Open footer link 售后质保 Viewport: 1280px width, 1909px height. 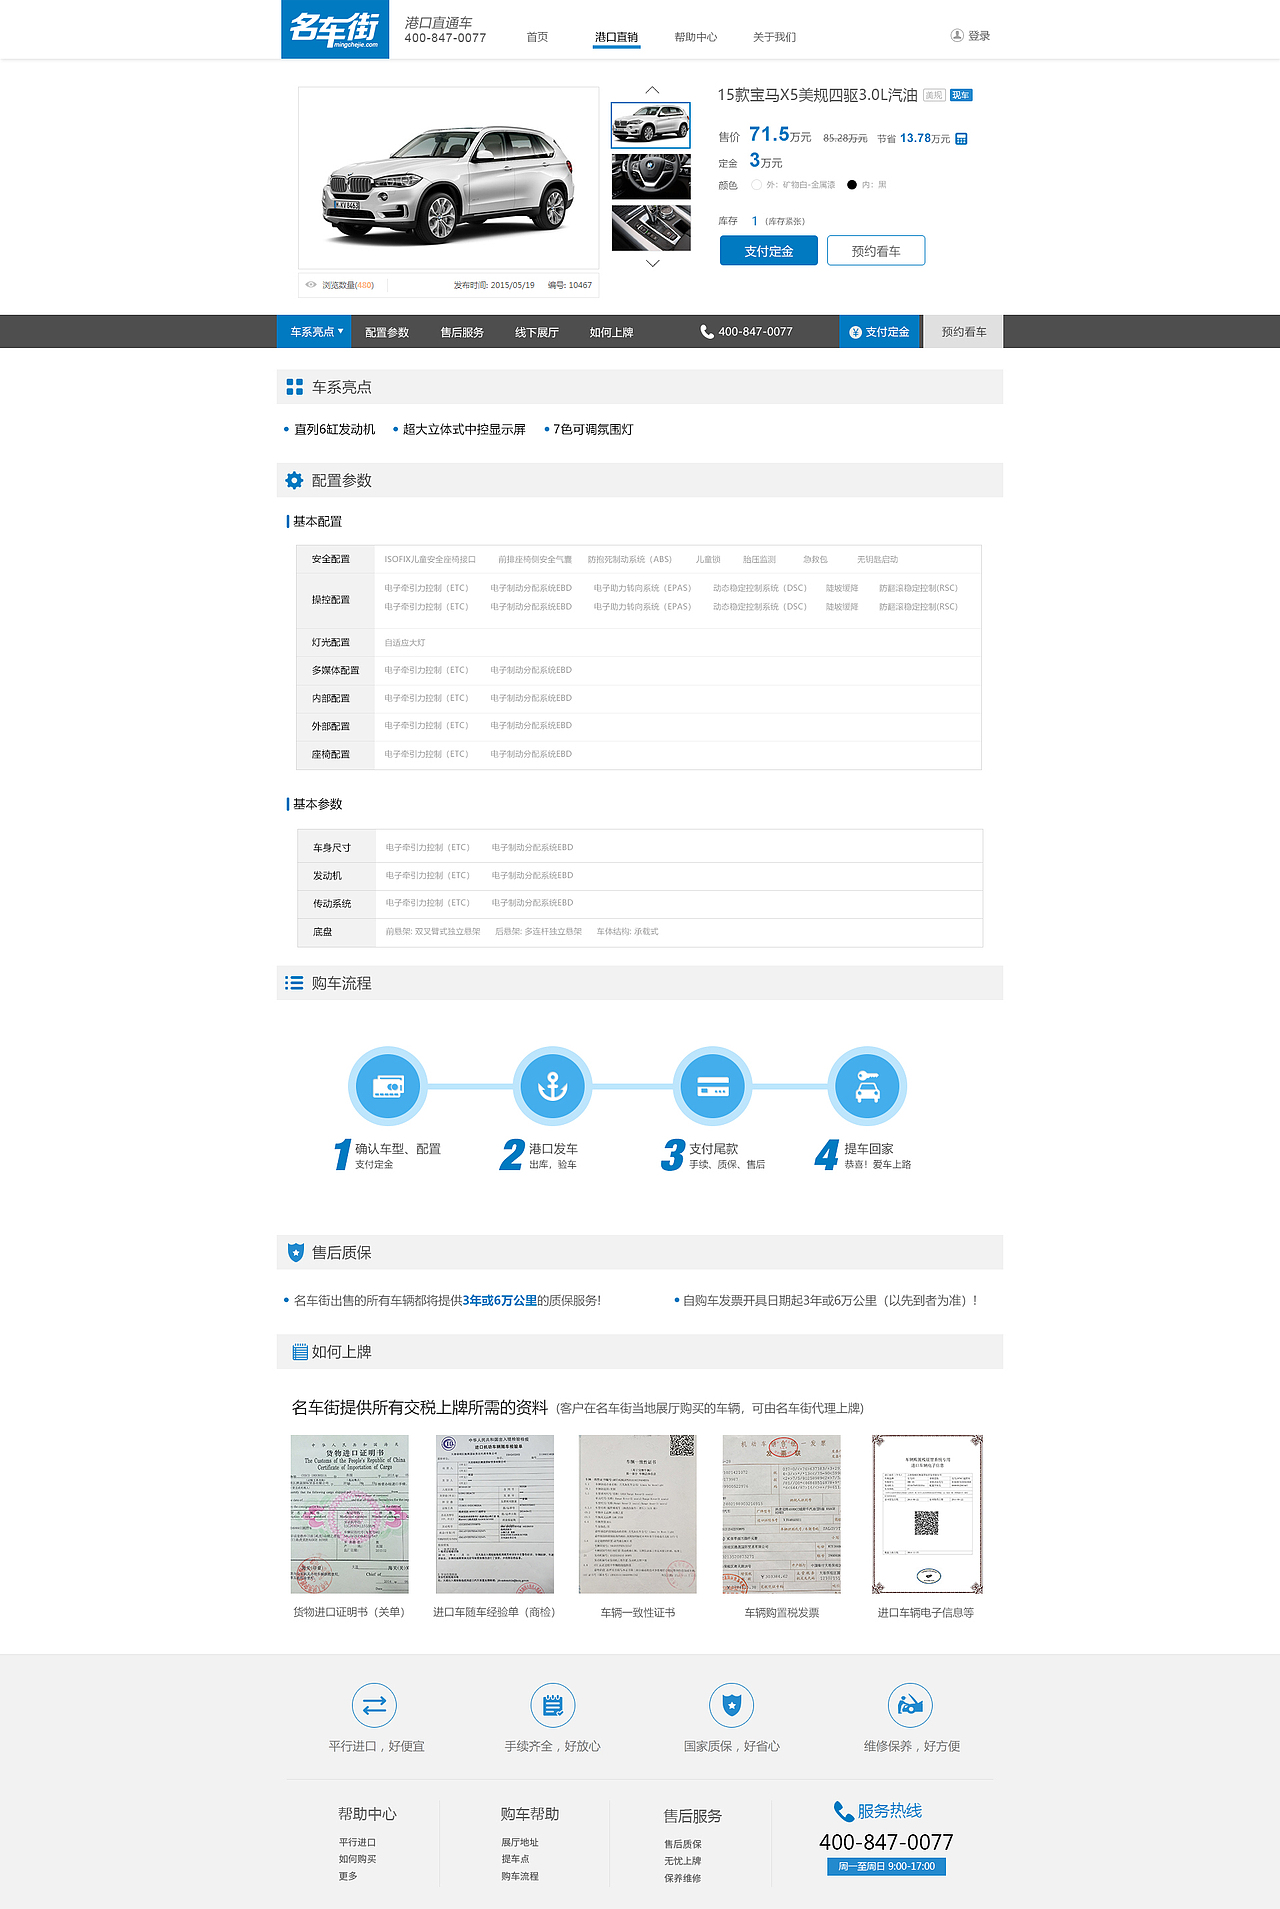(x=683, y=1844)
